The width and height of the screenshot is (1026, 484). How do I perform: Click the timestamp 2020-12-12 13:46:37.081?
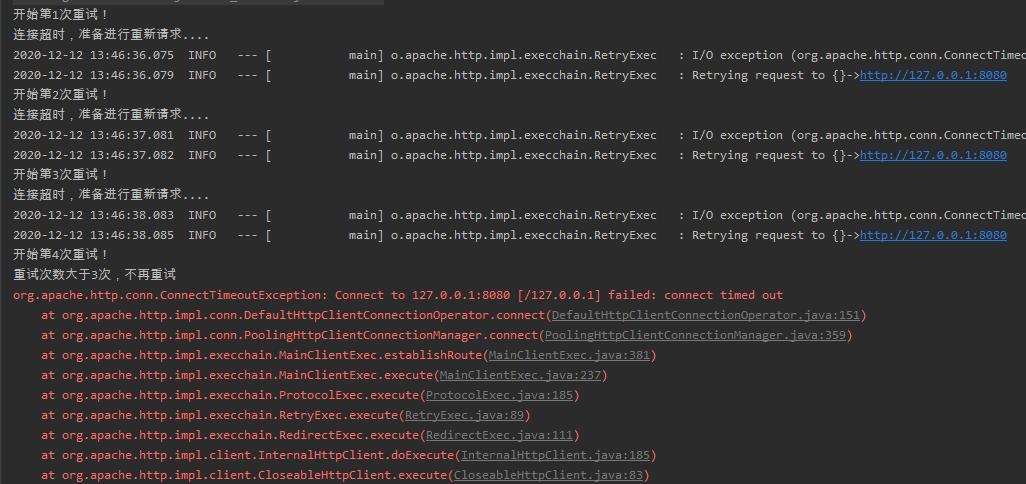point(94,135)
